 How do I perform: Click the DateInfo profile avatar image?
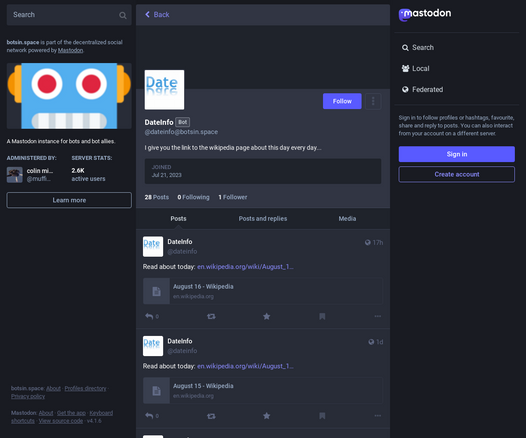pyautogui.click(x=164, y=90)
